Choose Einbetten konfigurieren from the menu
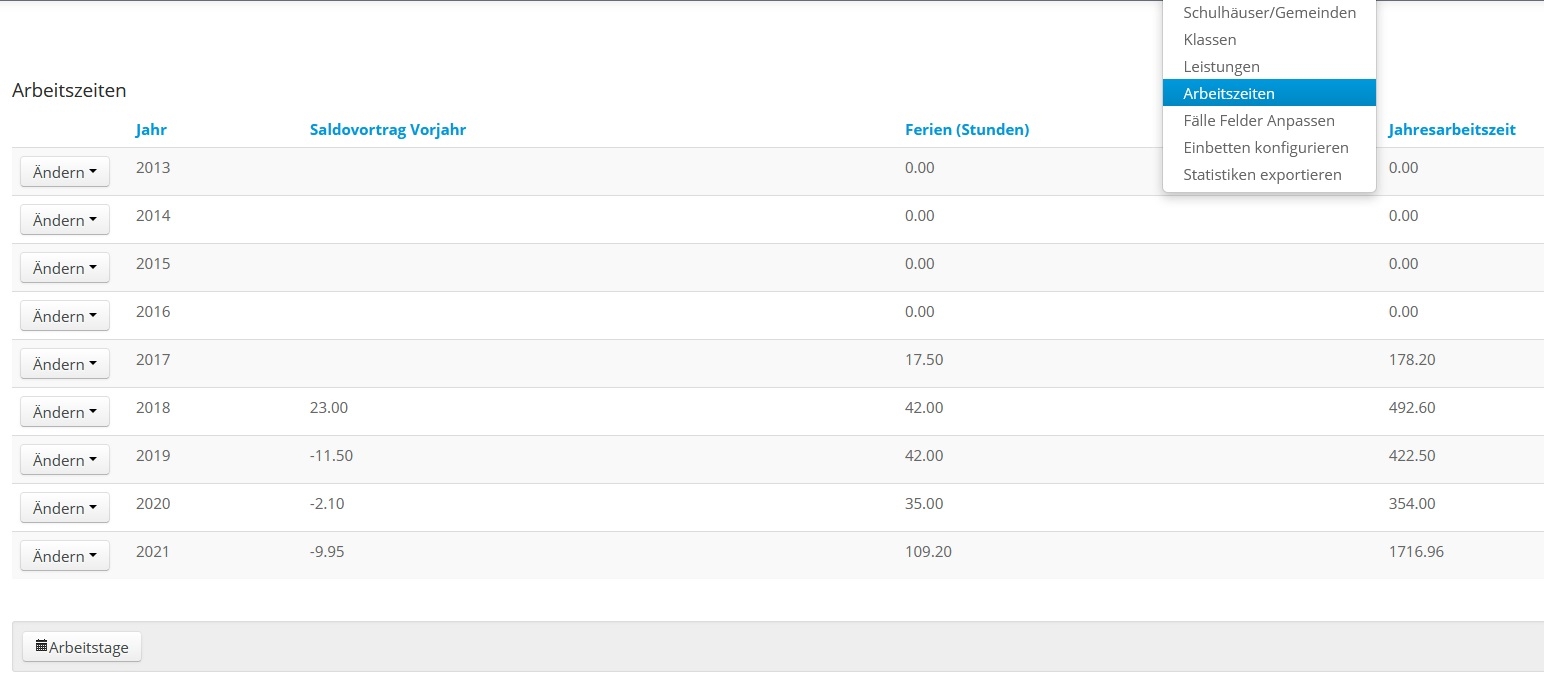Viewport: 1544px width, 679px height. pyautogui.click(x=1265, y=148)
